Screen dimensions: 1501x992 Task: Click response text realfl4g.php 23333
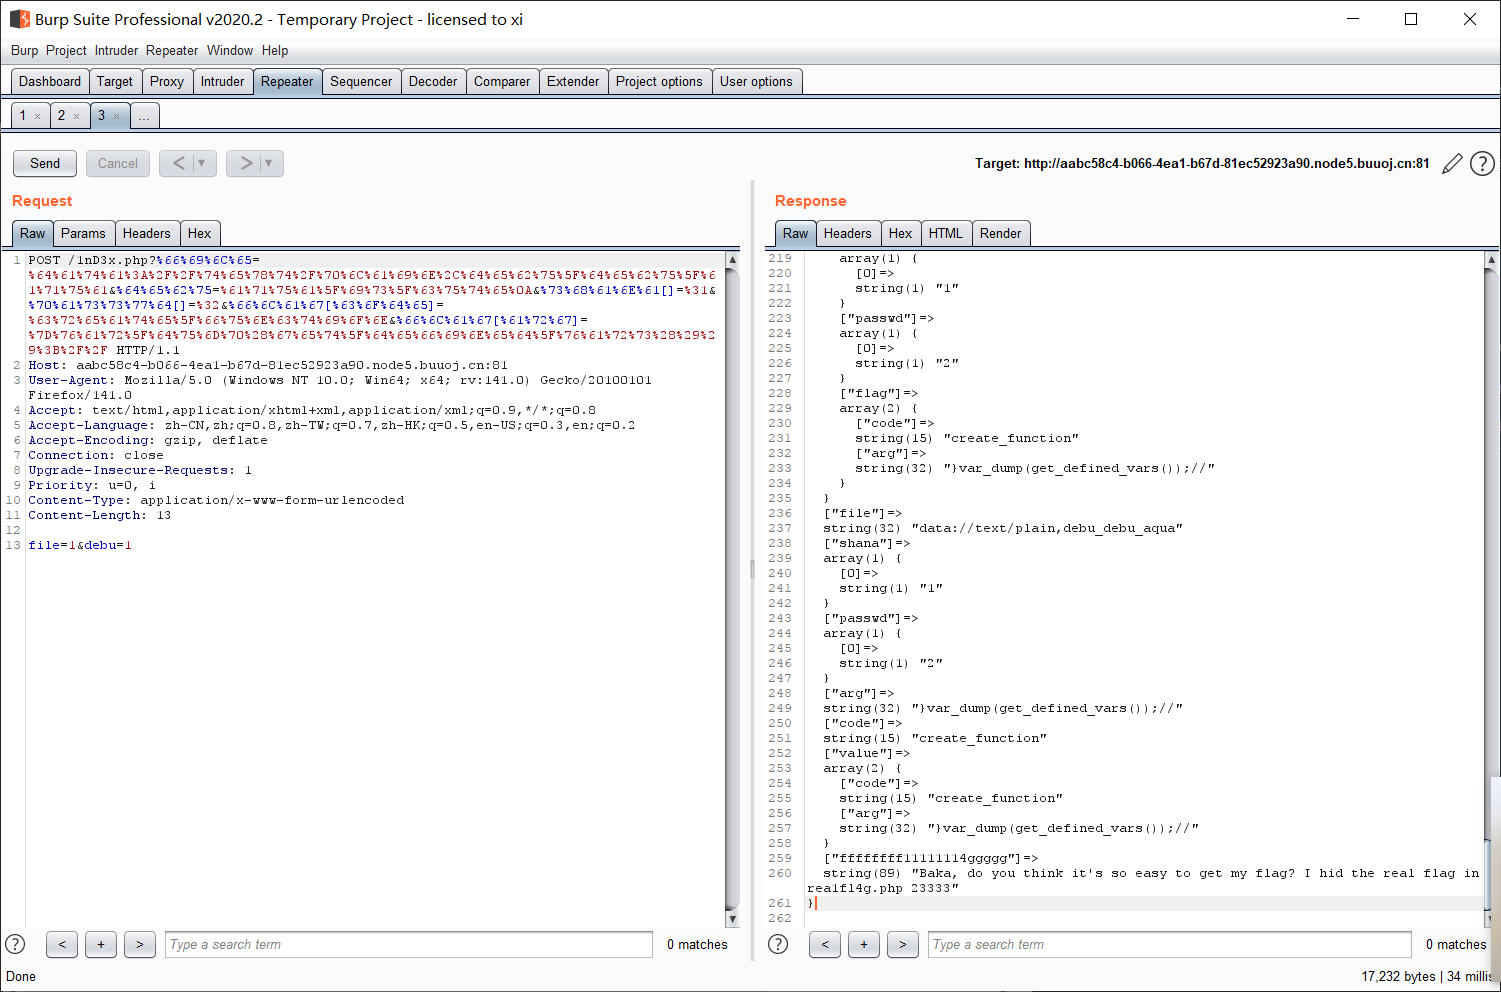point(883,888)
